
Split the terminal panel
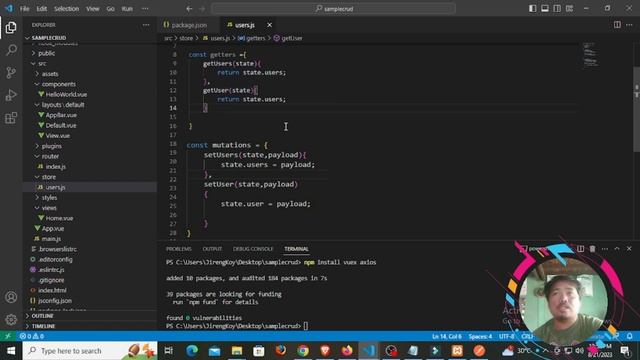point(580,249)
